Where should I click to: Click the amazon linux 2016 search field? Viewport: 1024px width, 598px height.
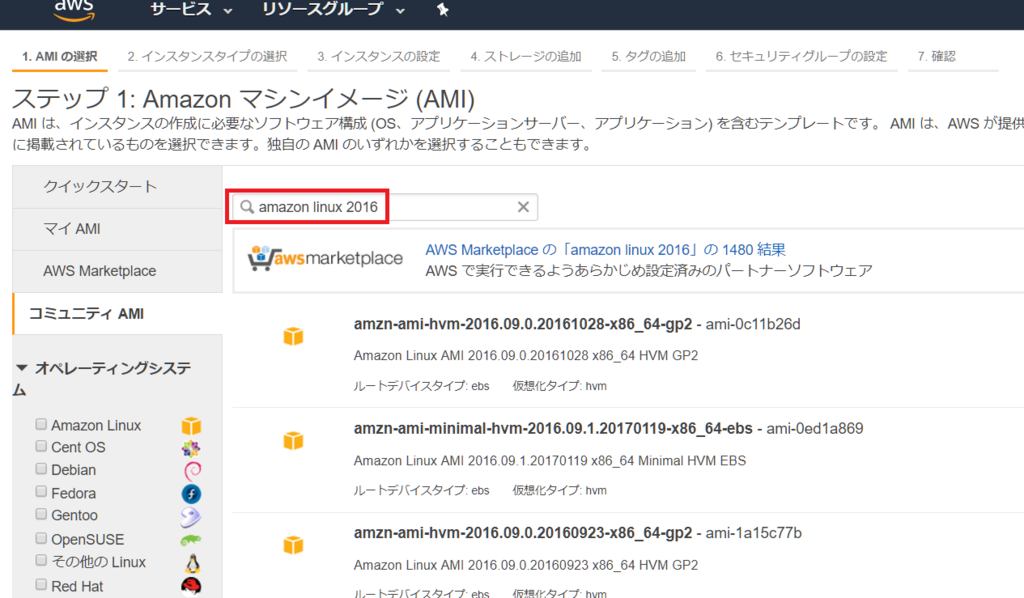[385, 207]
